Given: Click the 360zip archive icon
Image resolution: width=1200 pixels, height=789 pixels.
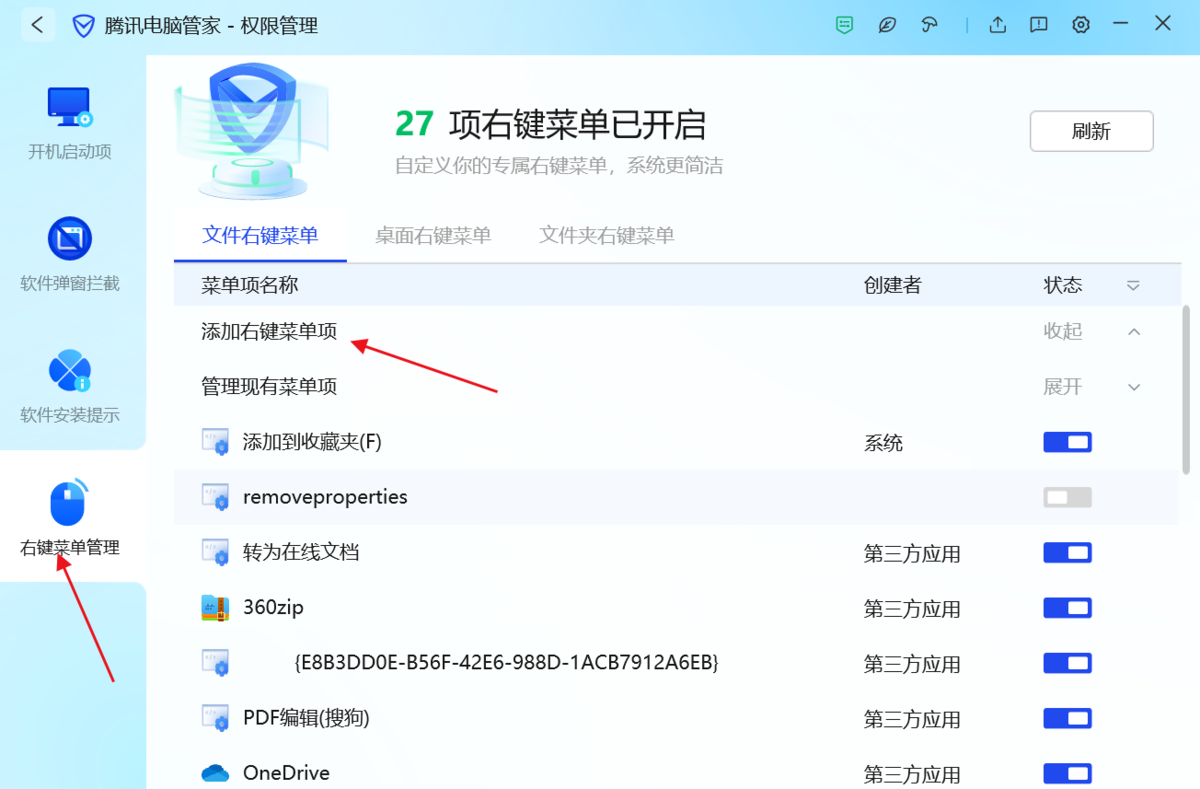Looking at the screenshot, I should (x=215, y=608).
